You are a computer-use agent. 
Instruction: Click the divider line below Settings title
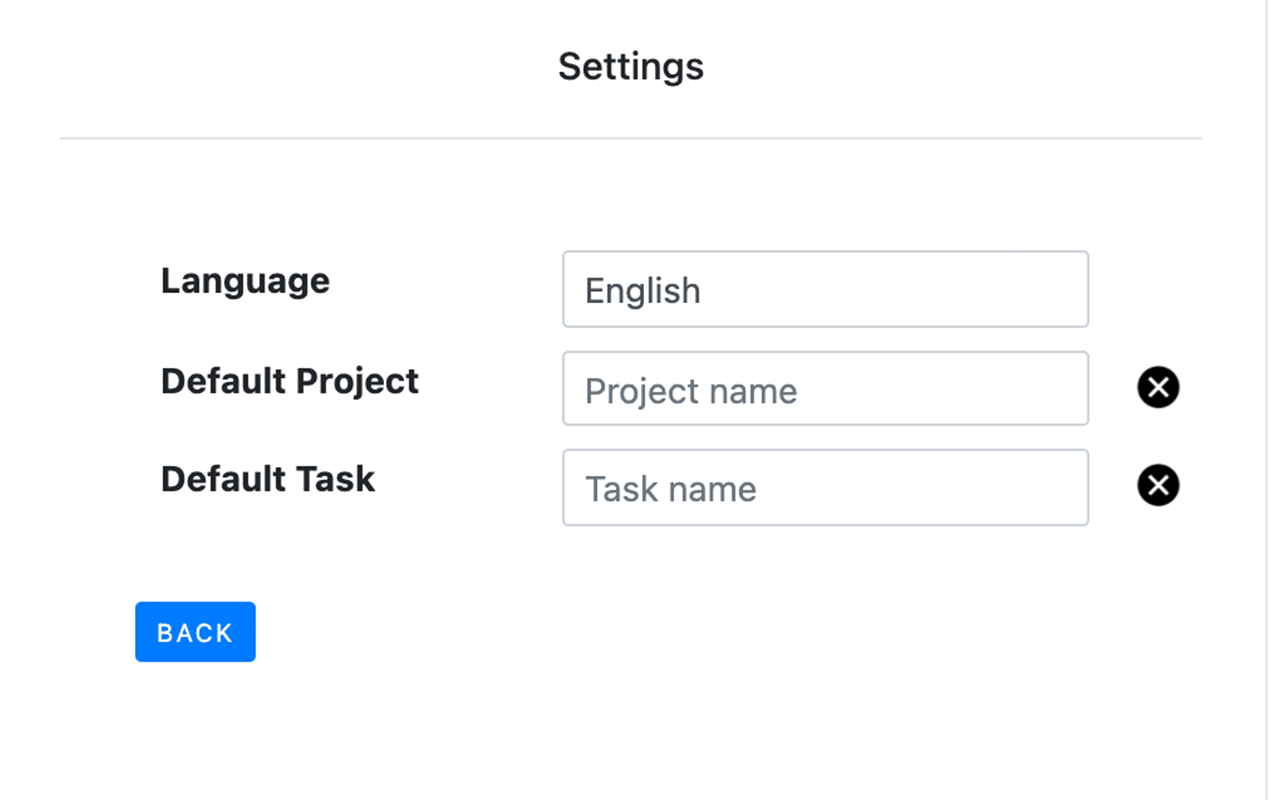pos(630,138)
